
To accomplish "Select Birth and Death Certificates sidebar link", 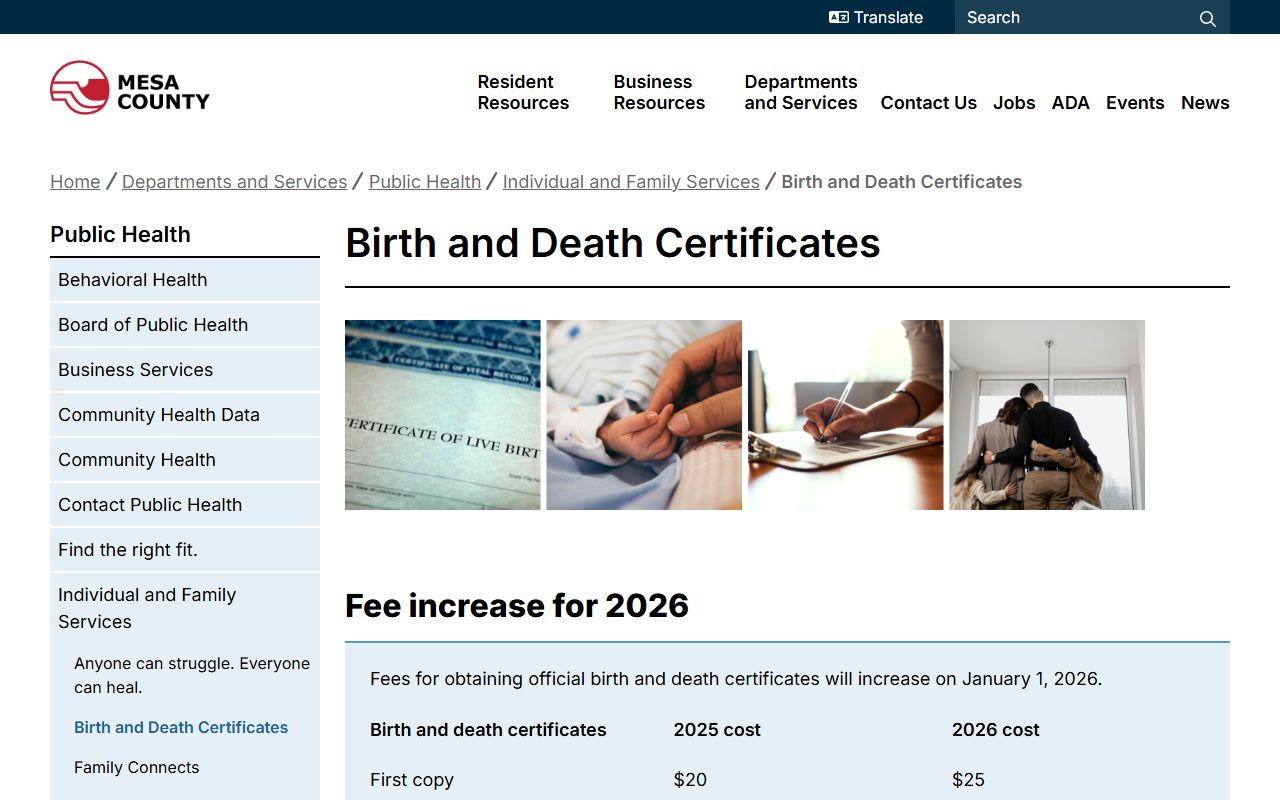I will click(181, 727).
